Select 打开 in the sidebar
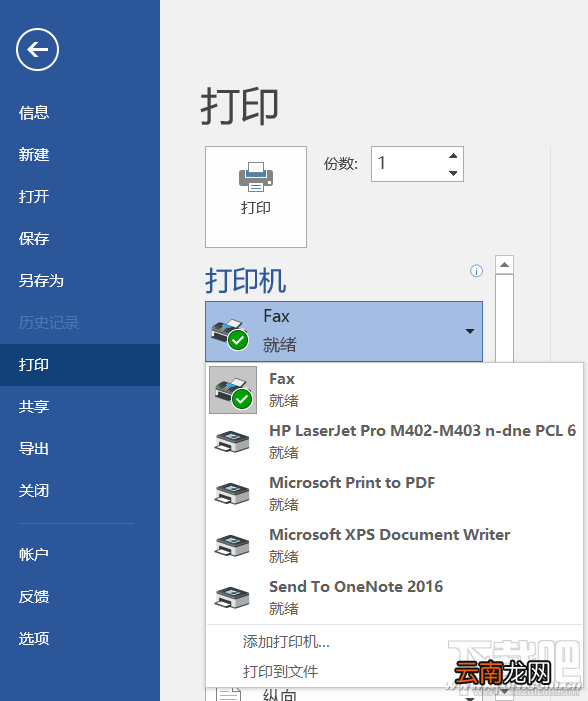 34,197
